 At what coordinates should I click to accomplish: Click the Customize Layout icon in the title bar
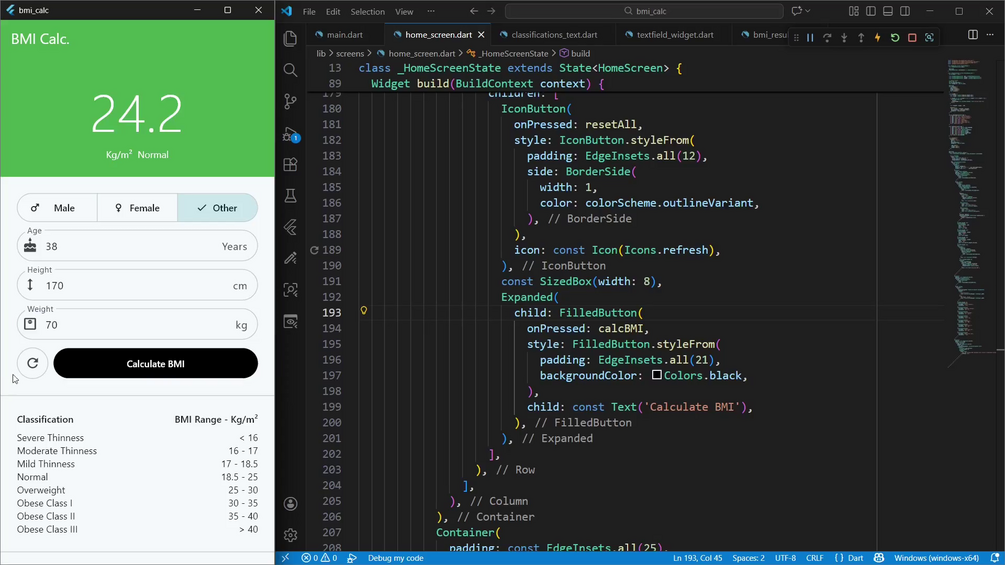pyautogui.click(x=854, y=11)
